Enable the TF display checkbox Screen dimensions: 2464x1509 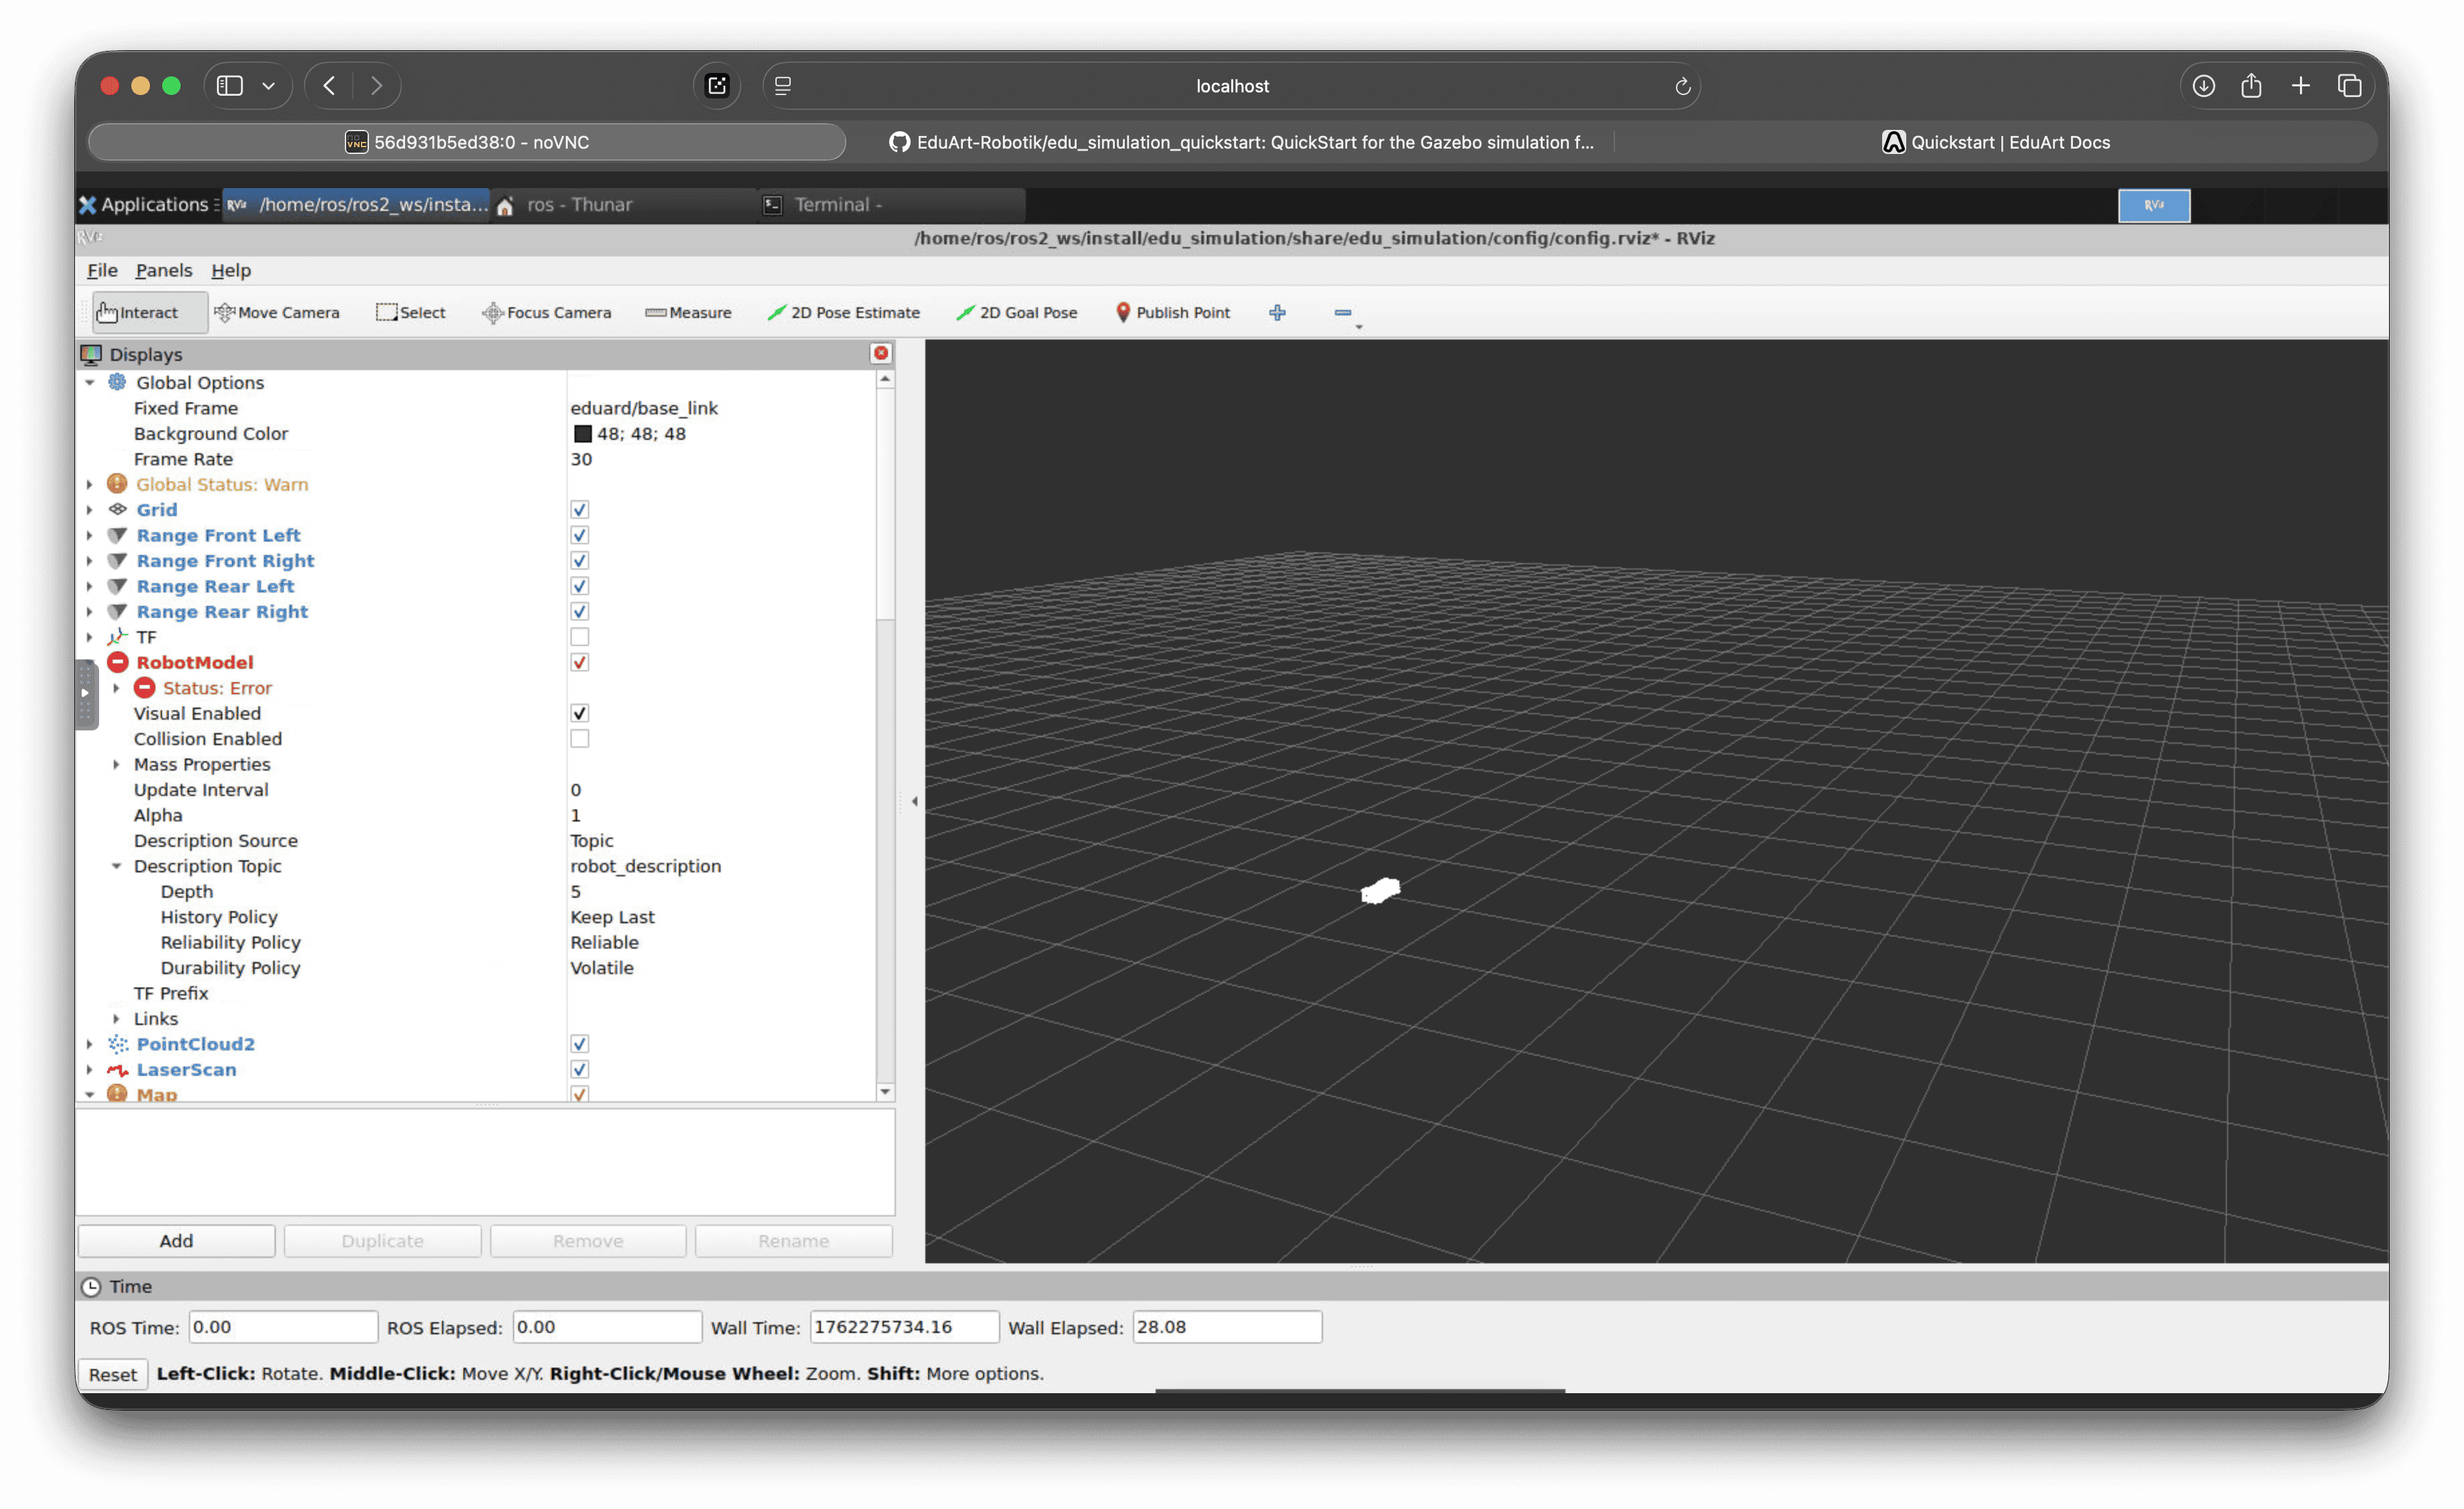(579, 637)
